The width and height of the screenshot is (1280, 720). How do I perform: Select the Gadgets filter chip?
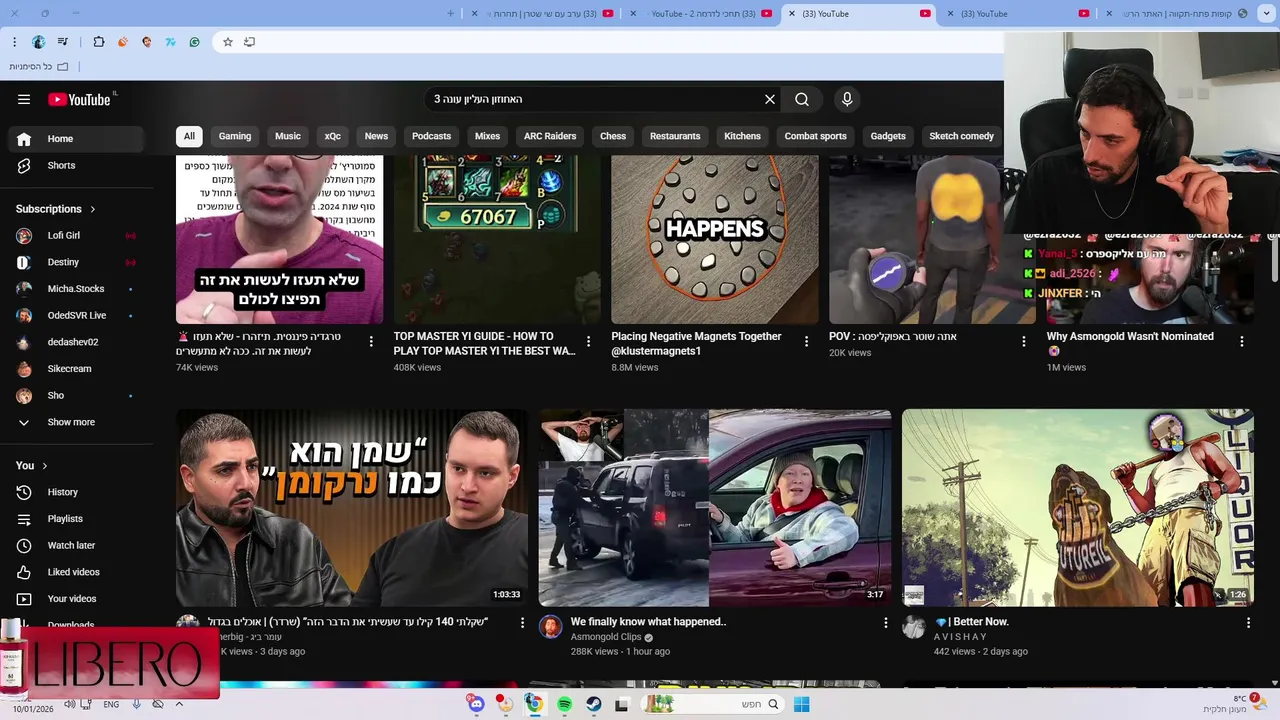click(888, 136)
